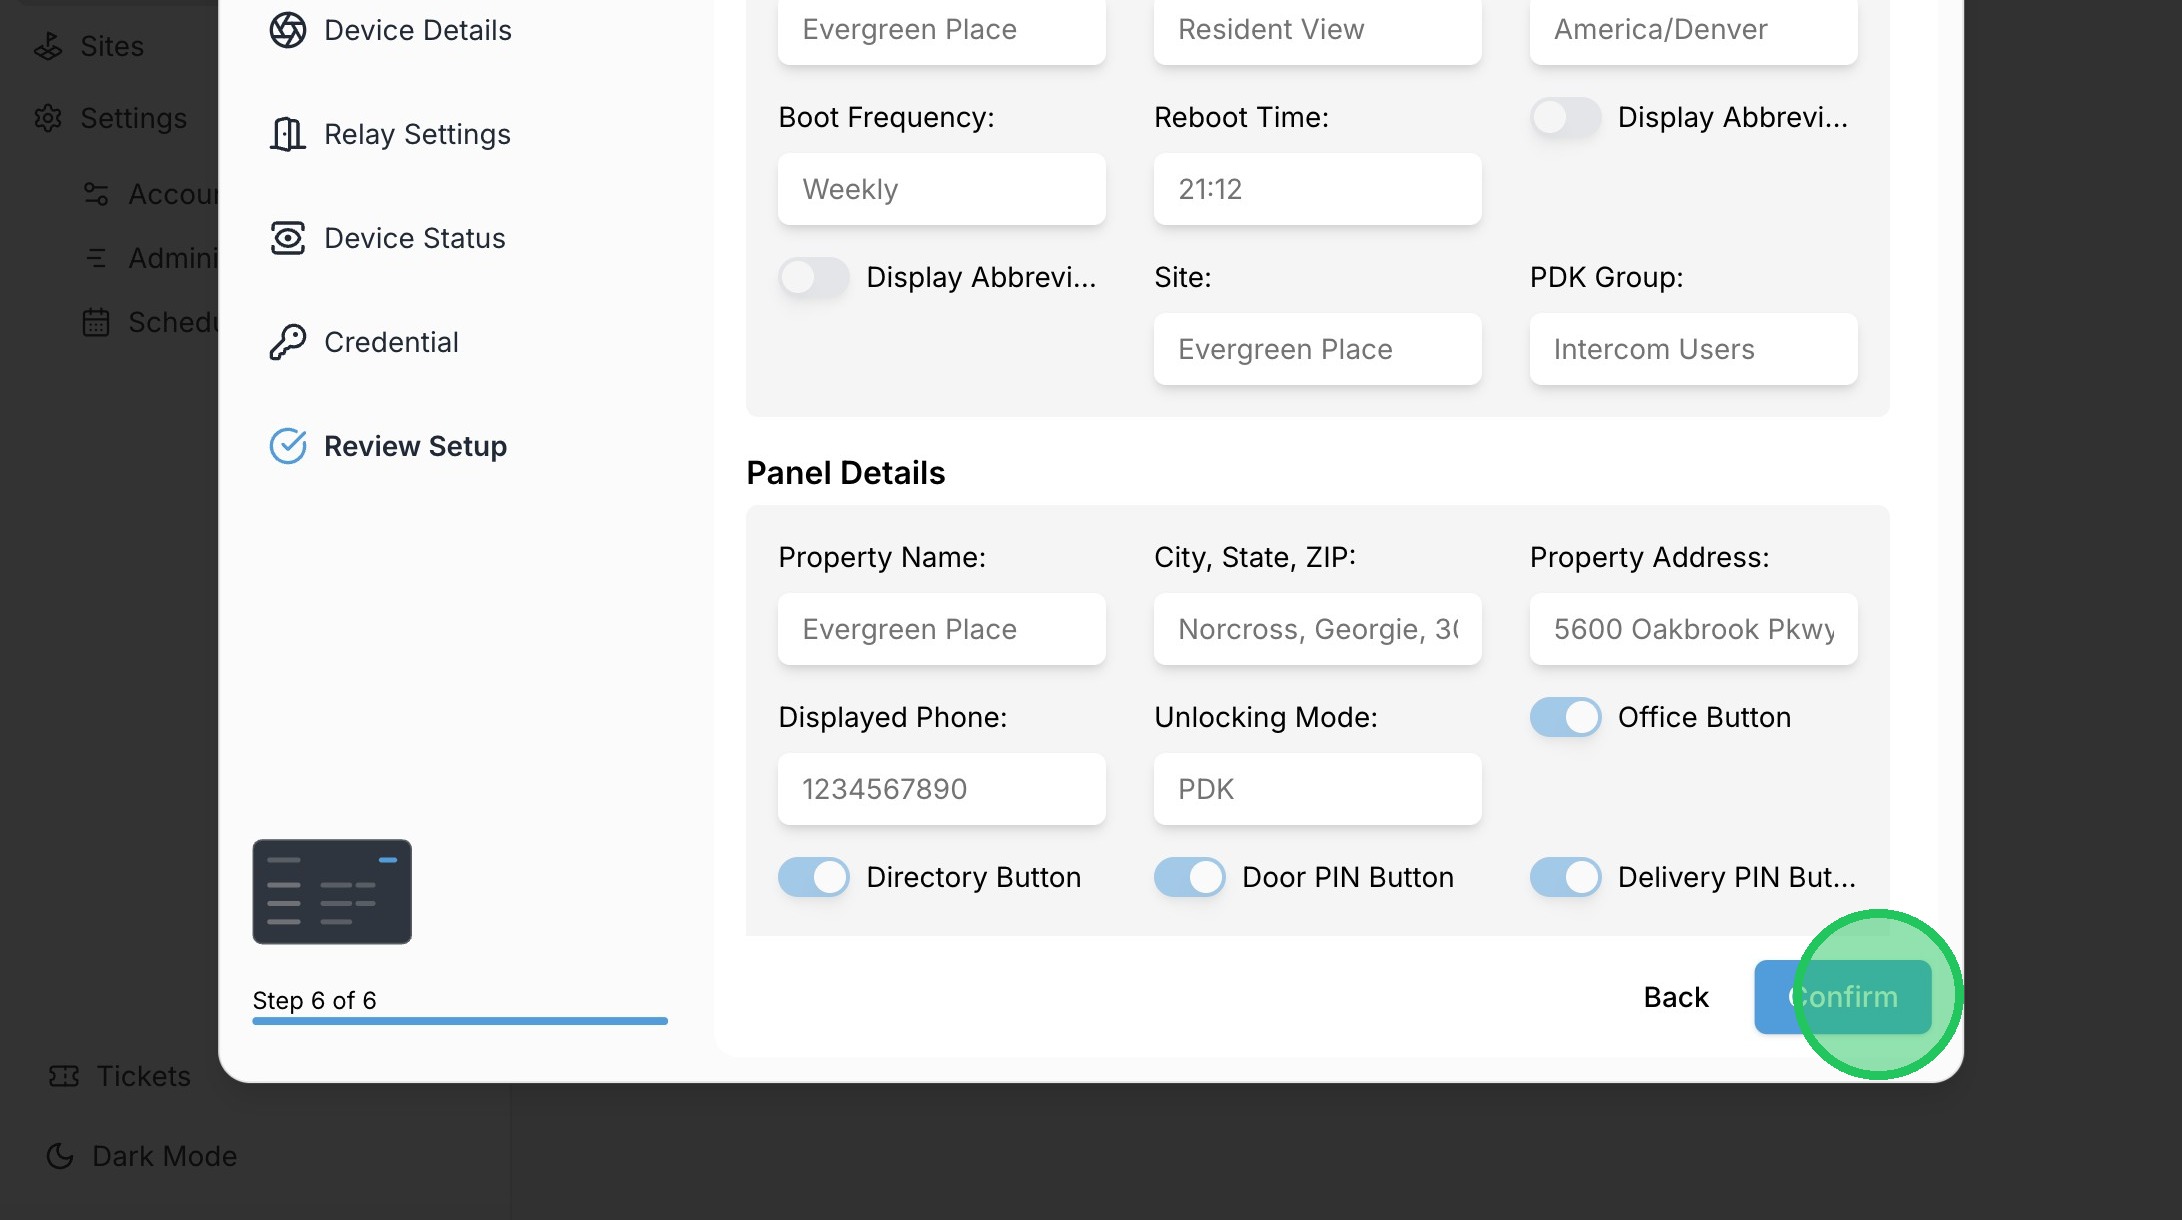Open the Sites menu item
Image resolution: width=2182 pixels, height=1220 pixels.
pyautogui.click(x=111, y=46)
